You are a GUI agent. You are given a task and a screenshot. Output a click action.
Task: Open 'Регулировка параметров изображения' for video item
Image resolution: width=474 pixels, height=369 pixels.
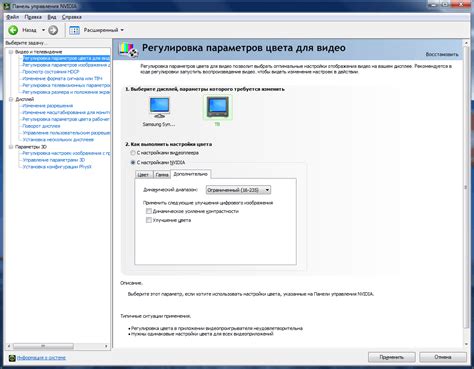tap(66, 65)
